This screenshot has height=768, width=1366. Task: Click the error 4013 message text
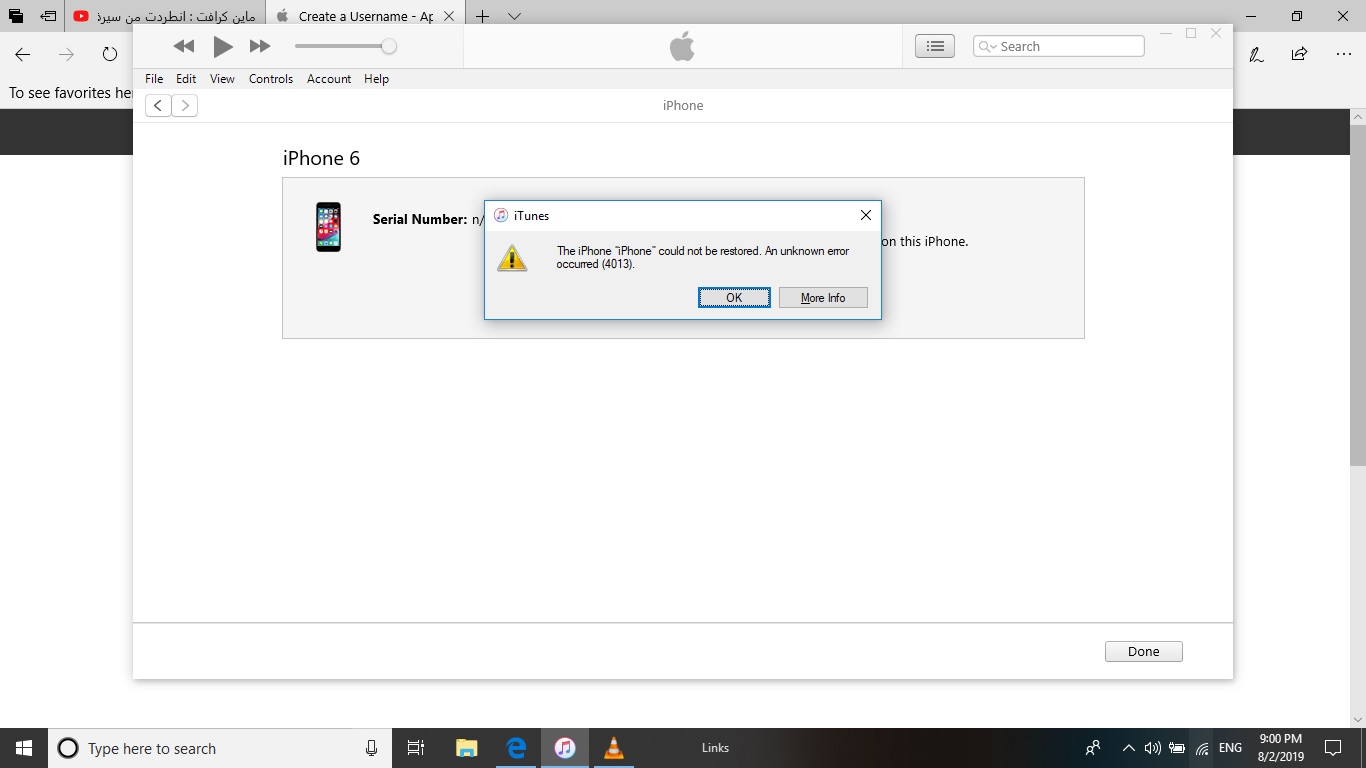click(x=703, y=258)
